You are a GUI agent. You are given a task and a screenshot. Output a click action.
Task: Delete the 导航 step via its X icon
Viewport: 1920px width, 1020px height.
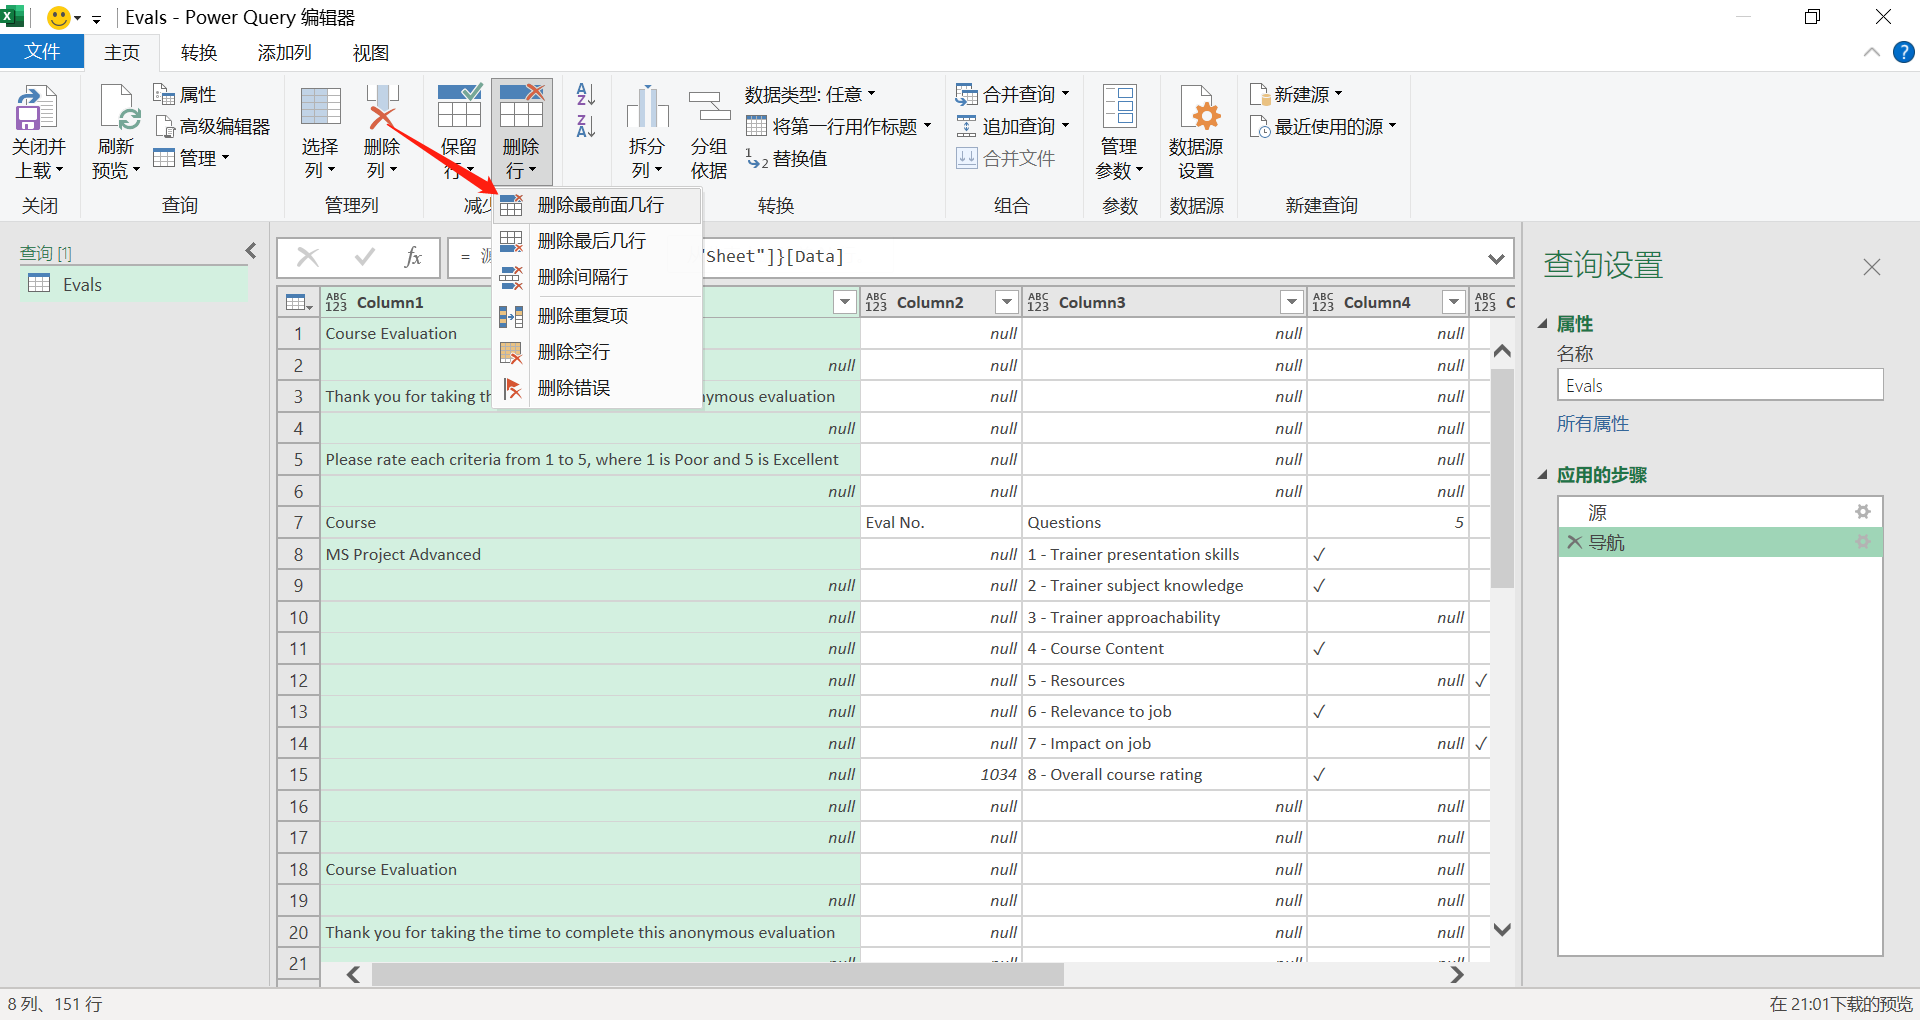coord(1576,542)
